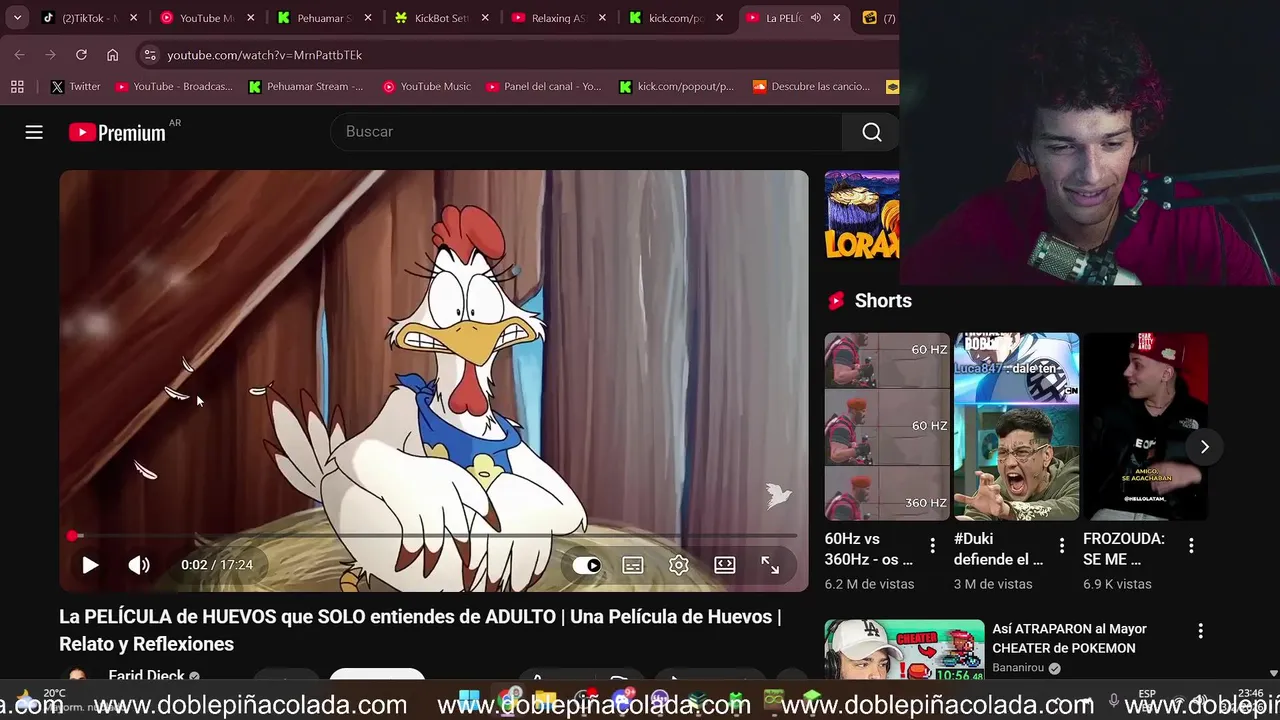Viewport: 1280px width, 720px height.
Task: Open the Lorax recommended video thumbnail
Action: (861, 216)
